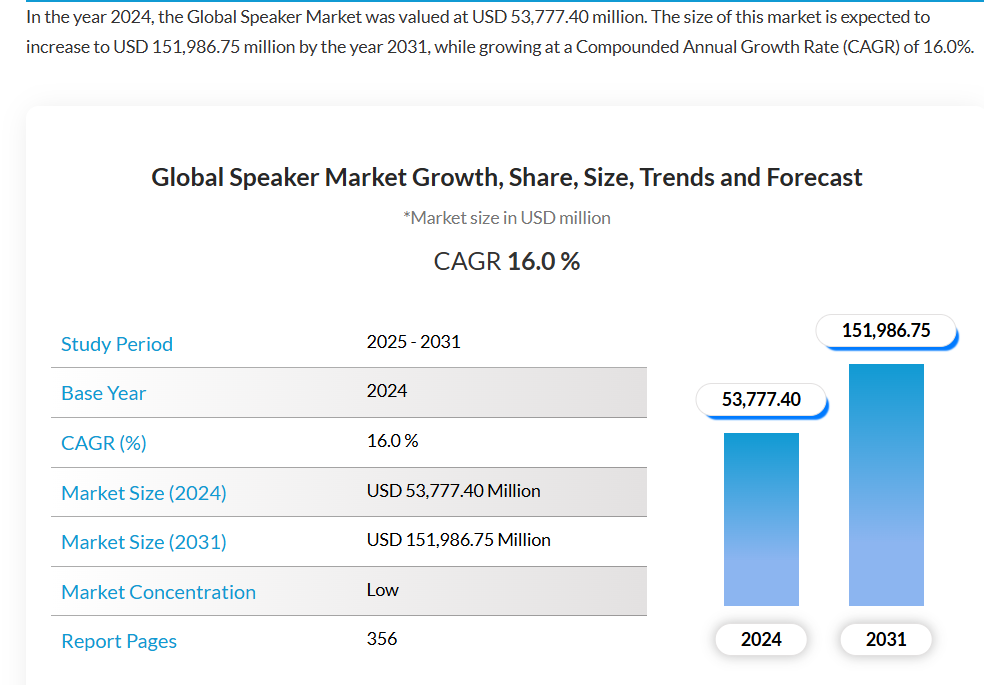Click the Report Pages label

point(119,641)
